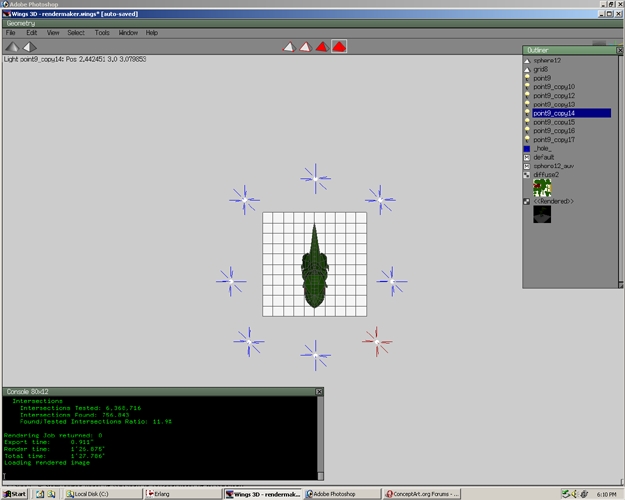The height and width of the screenshot is (500, 625).
Task: Open Local Disk (C:) taskbar button
Action: click(103, 494)
